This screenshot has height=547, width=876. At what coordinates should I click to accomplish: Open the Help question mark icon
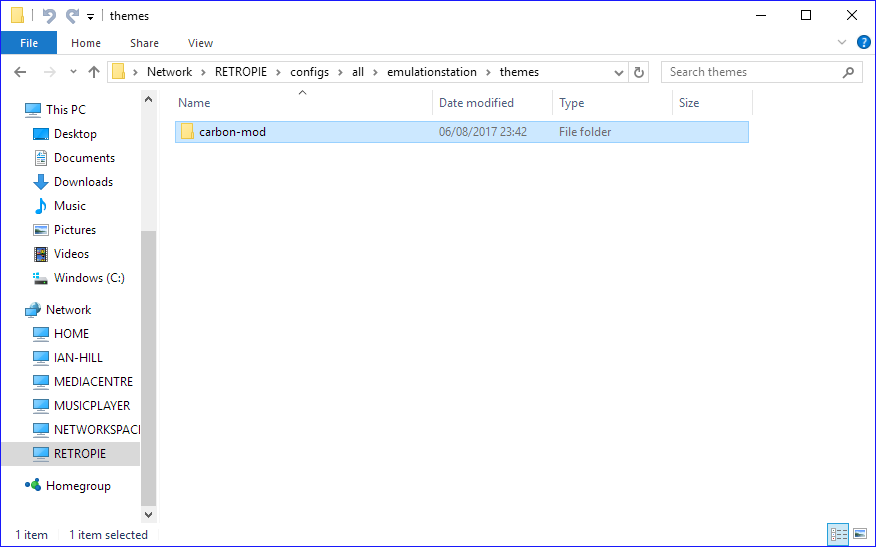(863, 43)
